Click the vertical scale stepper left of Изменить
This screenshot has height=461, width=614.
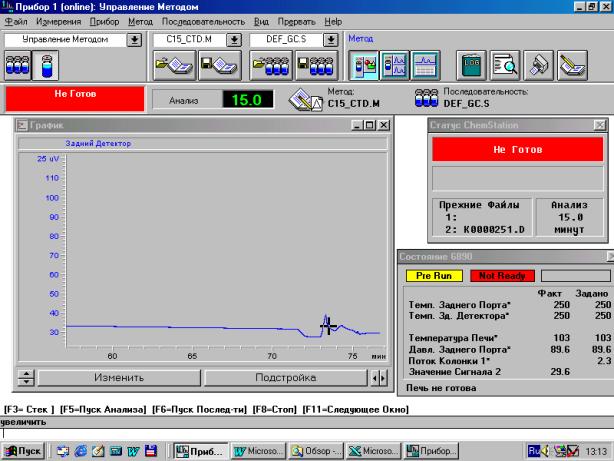pyautogui.click(x=26, y=378)
